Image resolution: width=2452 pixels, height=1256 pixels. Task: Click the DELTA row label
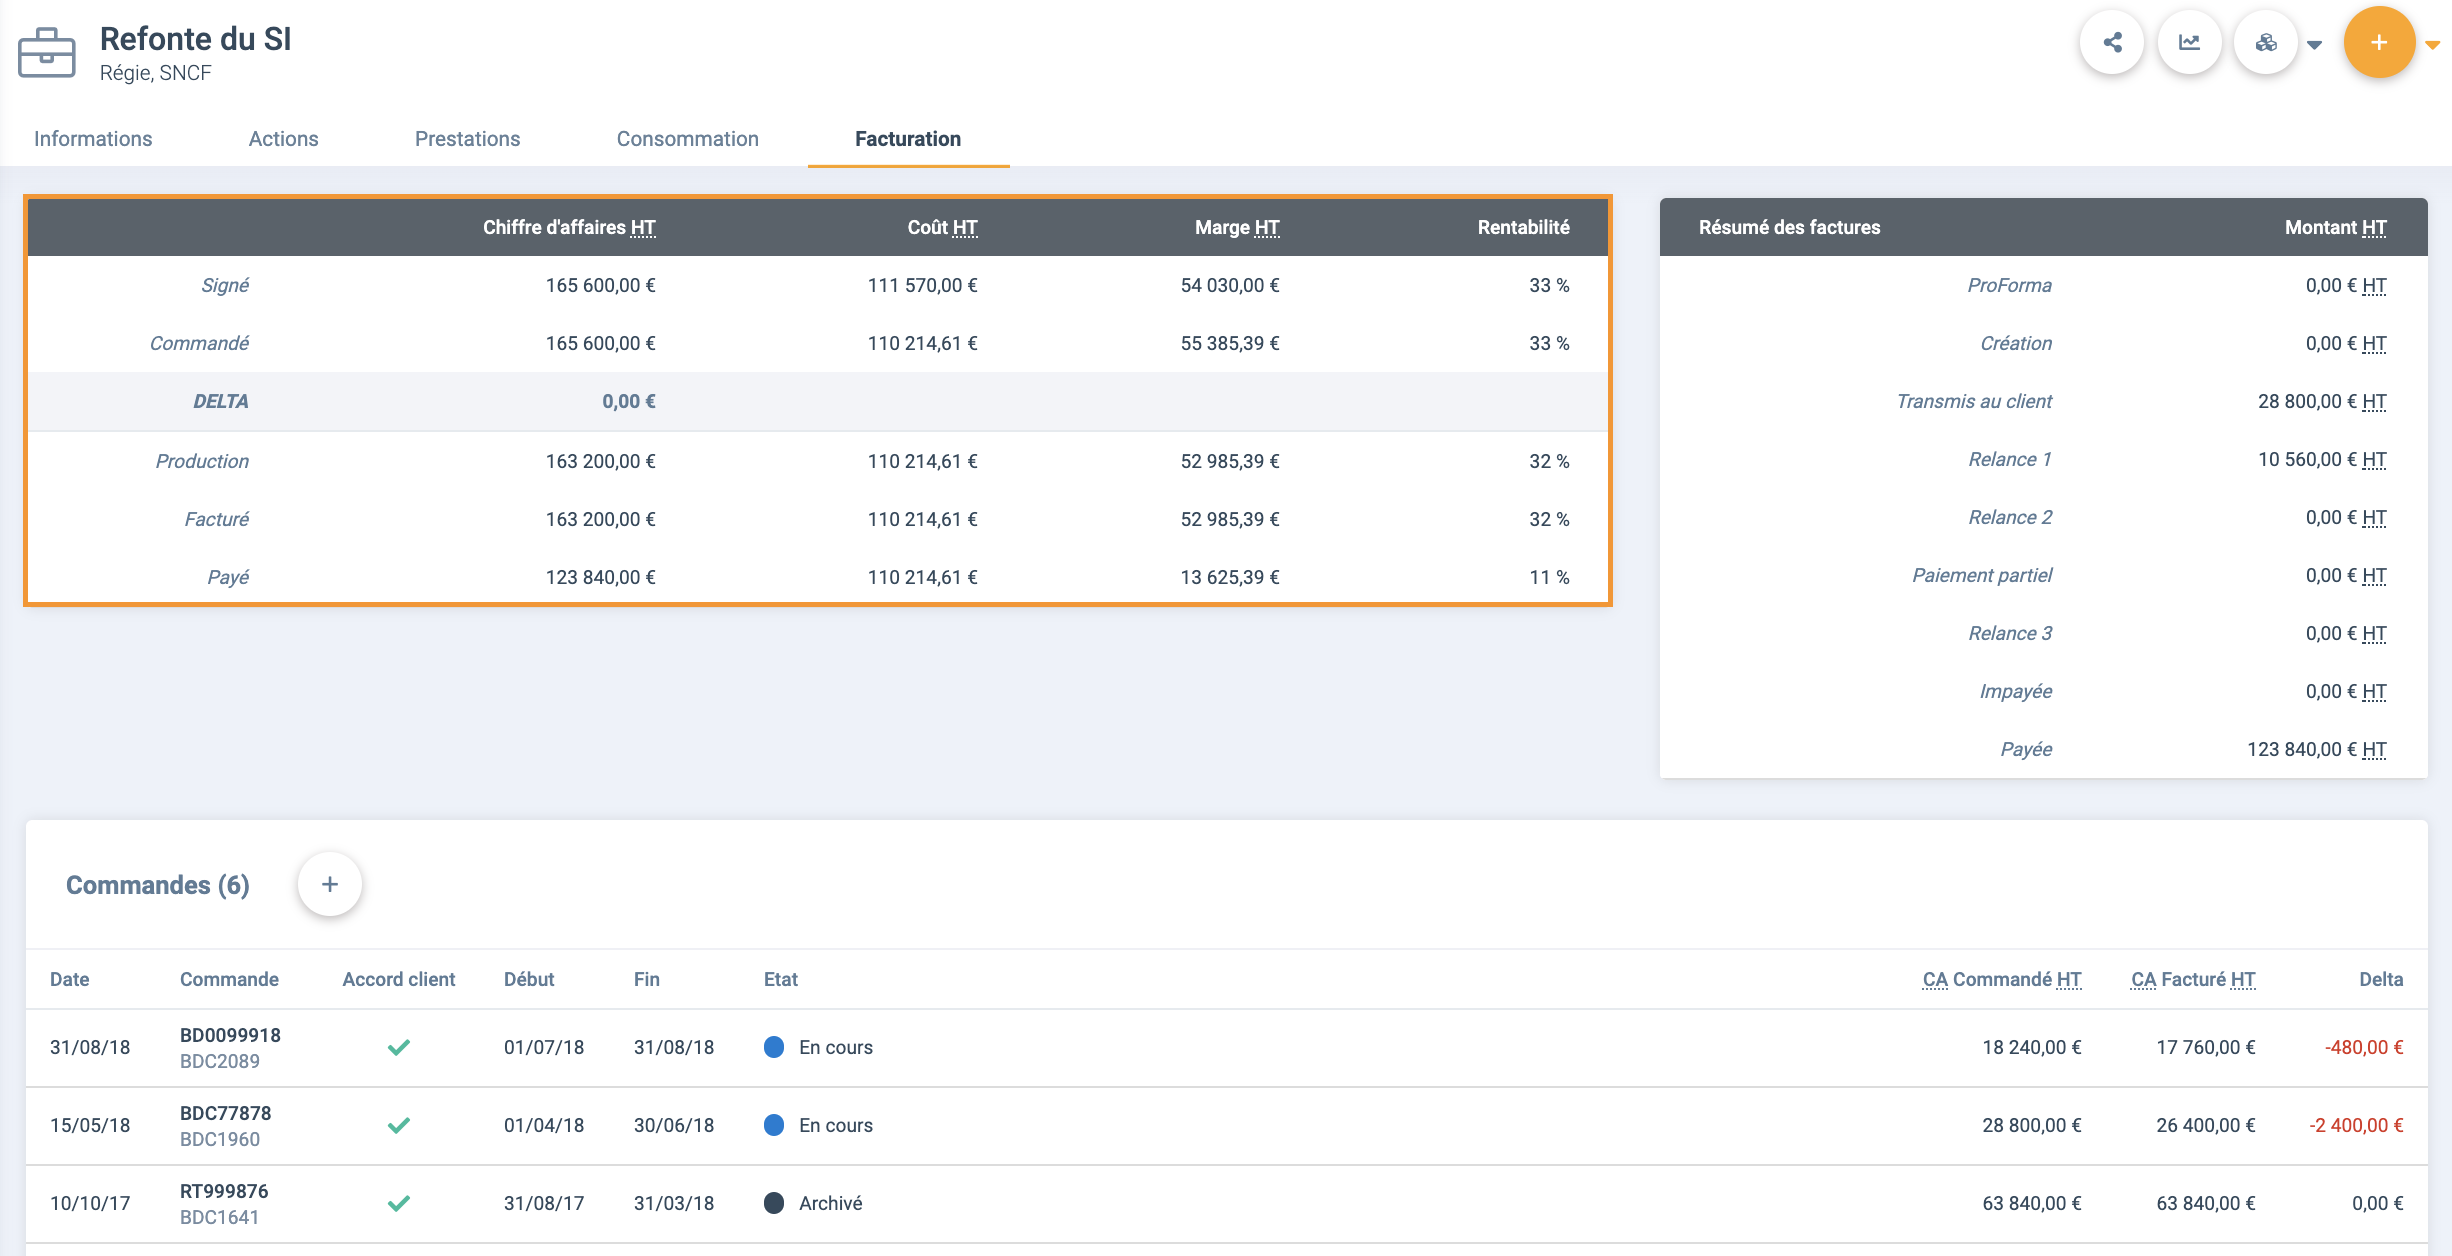pos(221,401)
